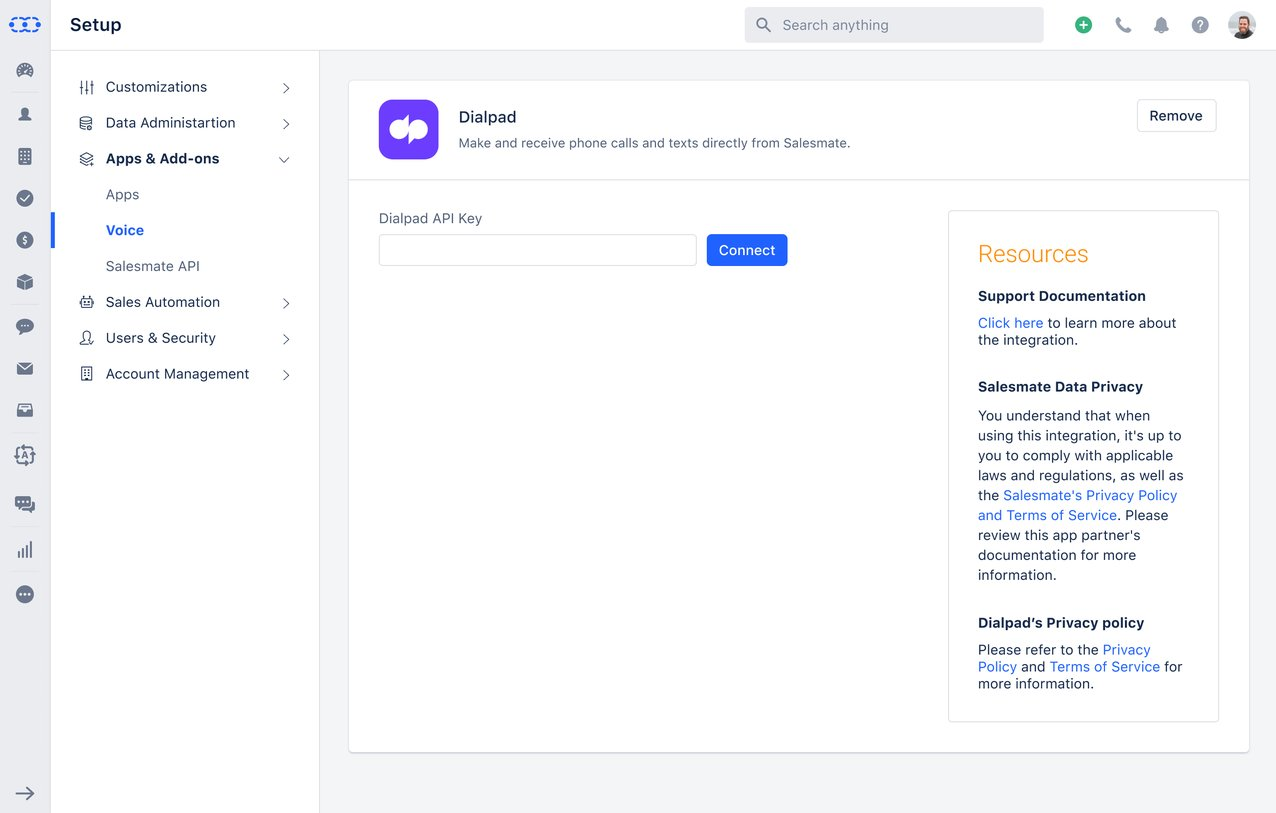Click the green plus quick-add icon
The width and height of the screenshot is (1276, 813).
click(1083, 25)
